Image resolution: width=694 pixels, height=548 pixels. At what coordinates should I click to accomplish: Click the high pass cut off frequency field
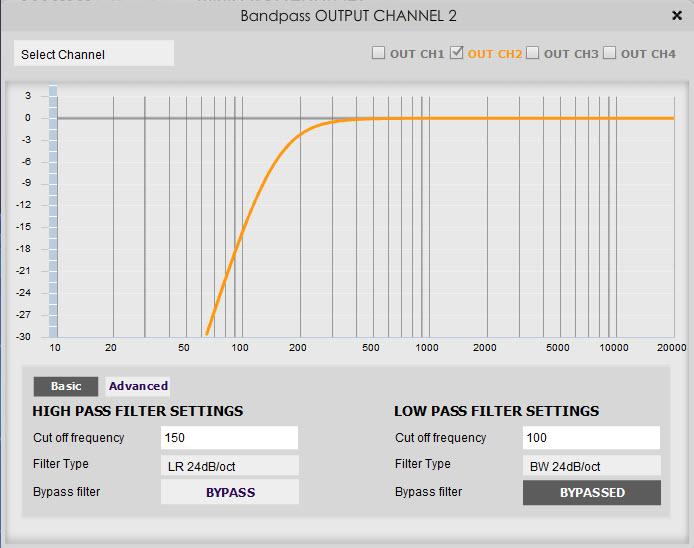pos(229,438)
